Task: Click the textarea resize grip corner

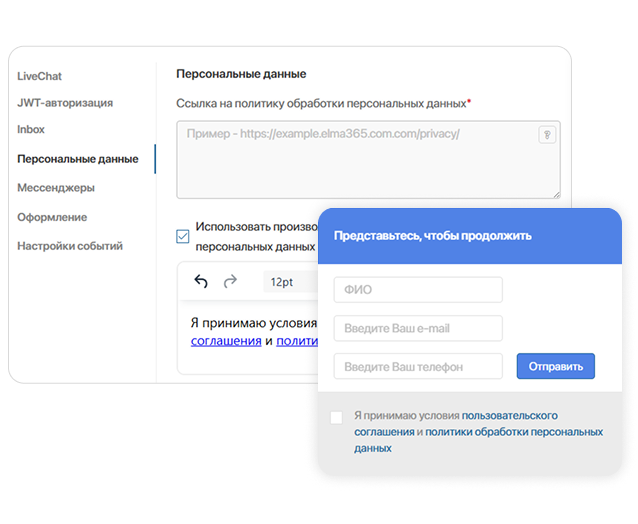Action: 557,195
